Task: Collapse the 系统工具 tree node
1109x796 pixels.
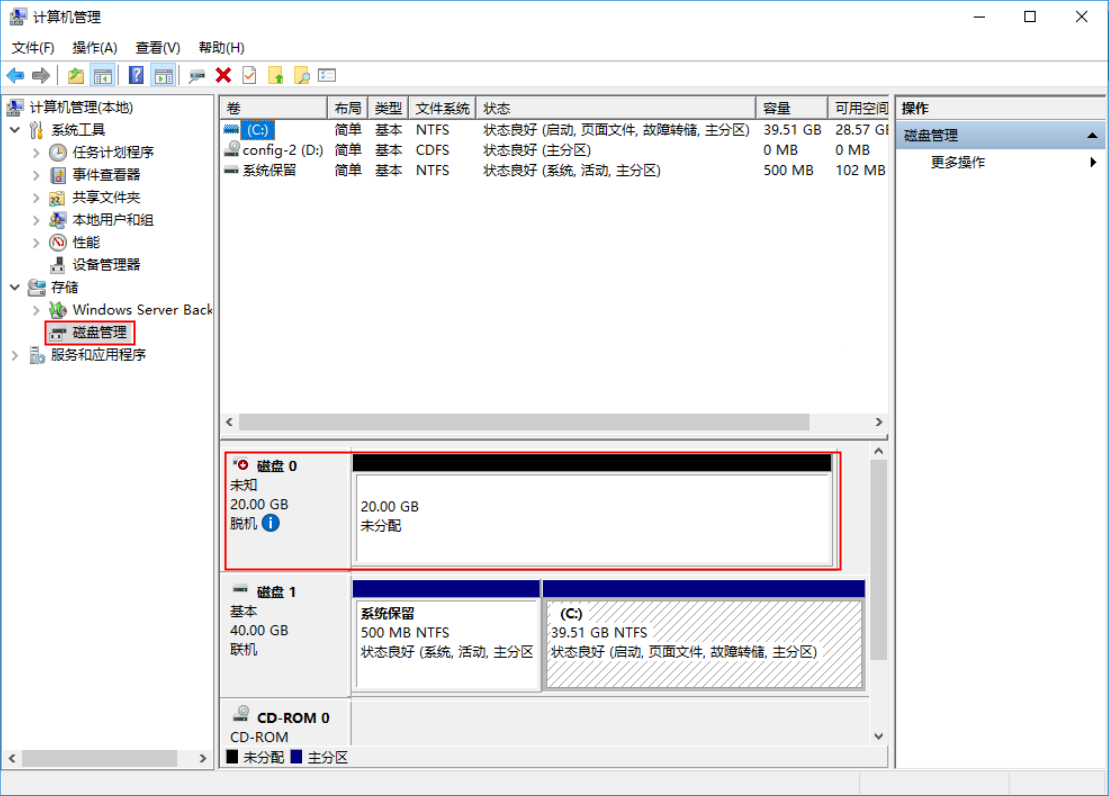Action: click(x=15, y=129)
